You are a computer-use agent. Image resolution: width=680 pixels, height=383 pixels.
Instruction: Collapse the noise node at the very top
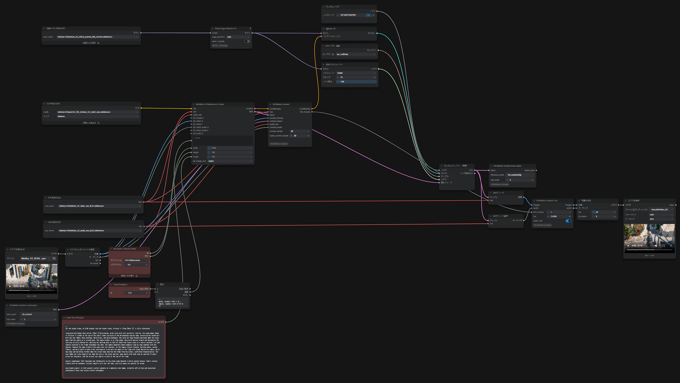[x=324, y=7]
